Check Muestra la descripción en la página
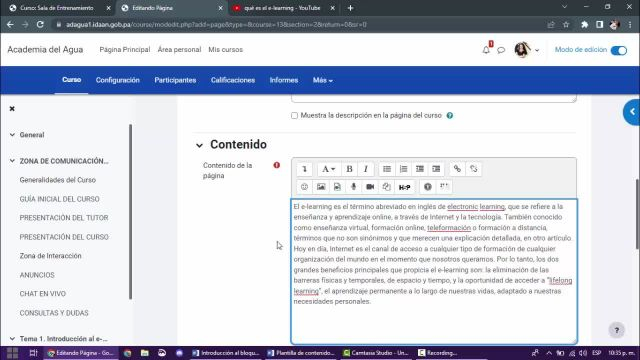 pyautogui.click(x=294, y=116)
